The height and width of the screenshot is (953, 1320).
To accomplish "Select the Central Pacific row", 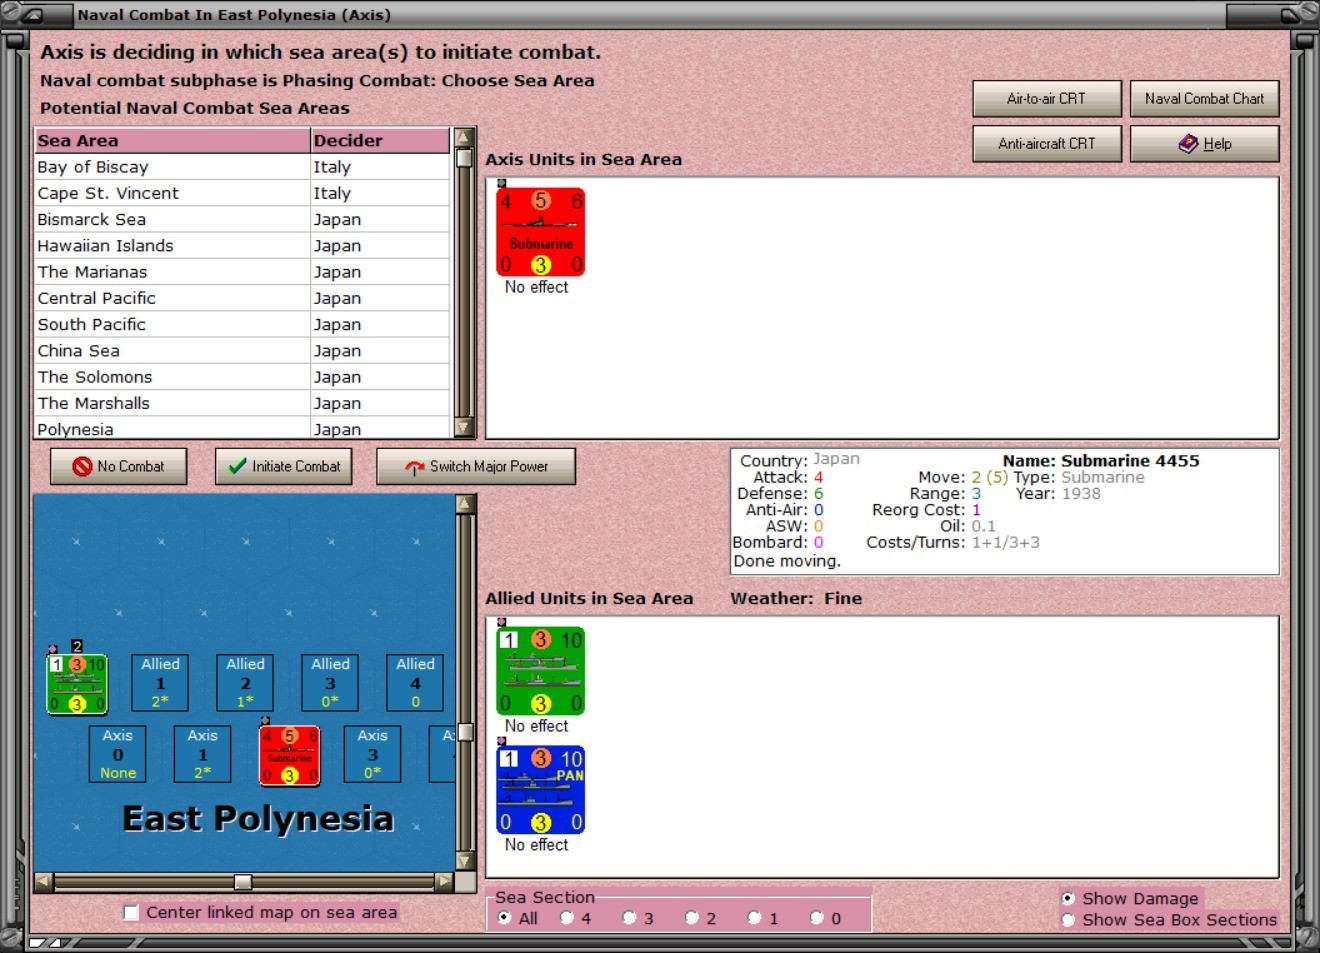I will pos(242,298).
